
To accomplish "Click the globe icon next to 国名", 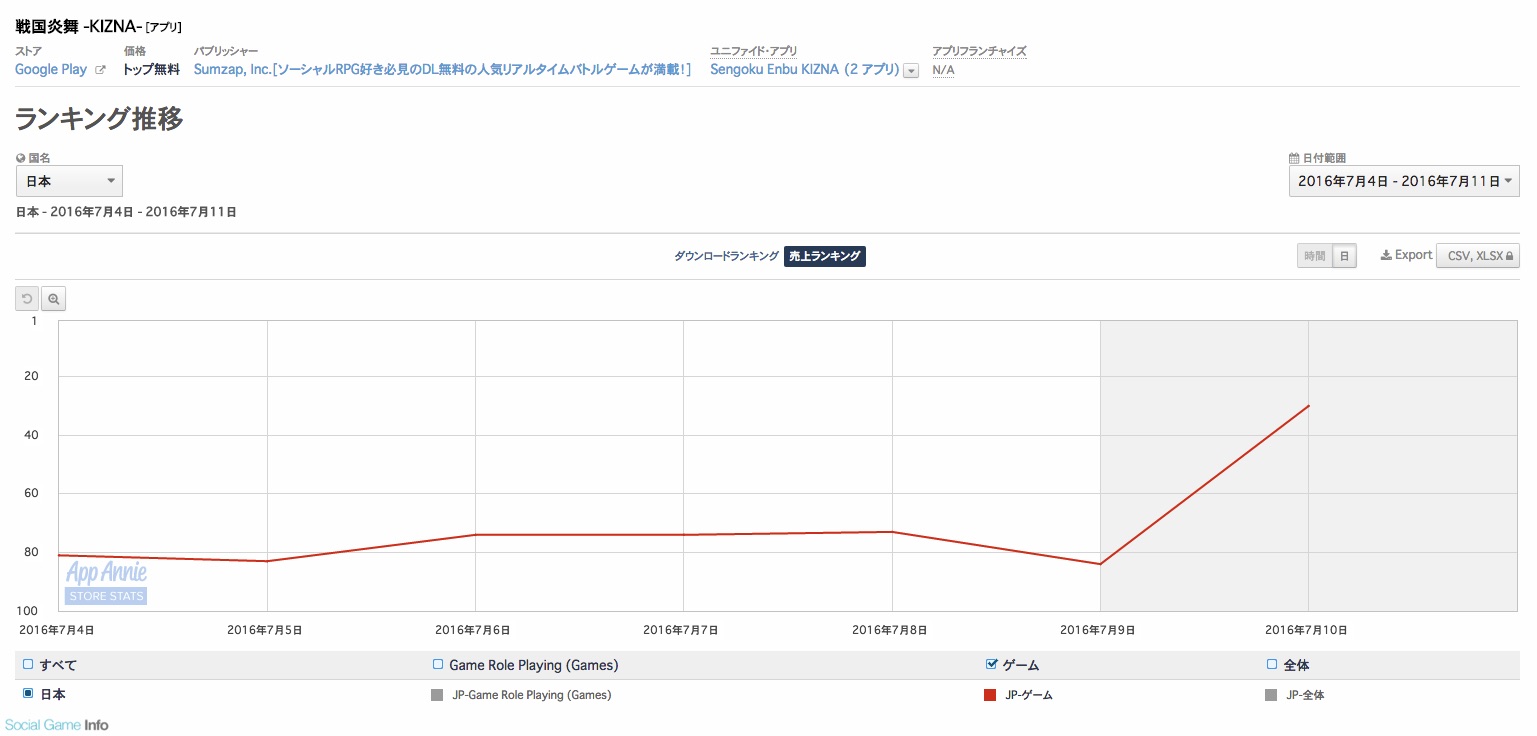I will click(21, 158).
